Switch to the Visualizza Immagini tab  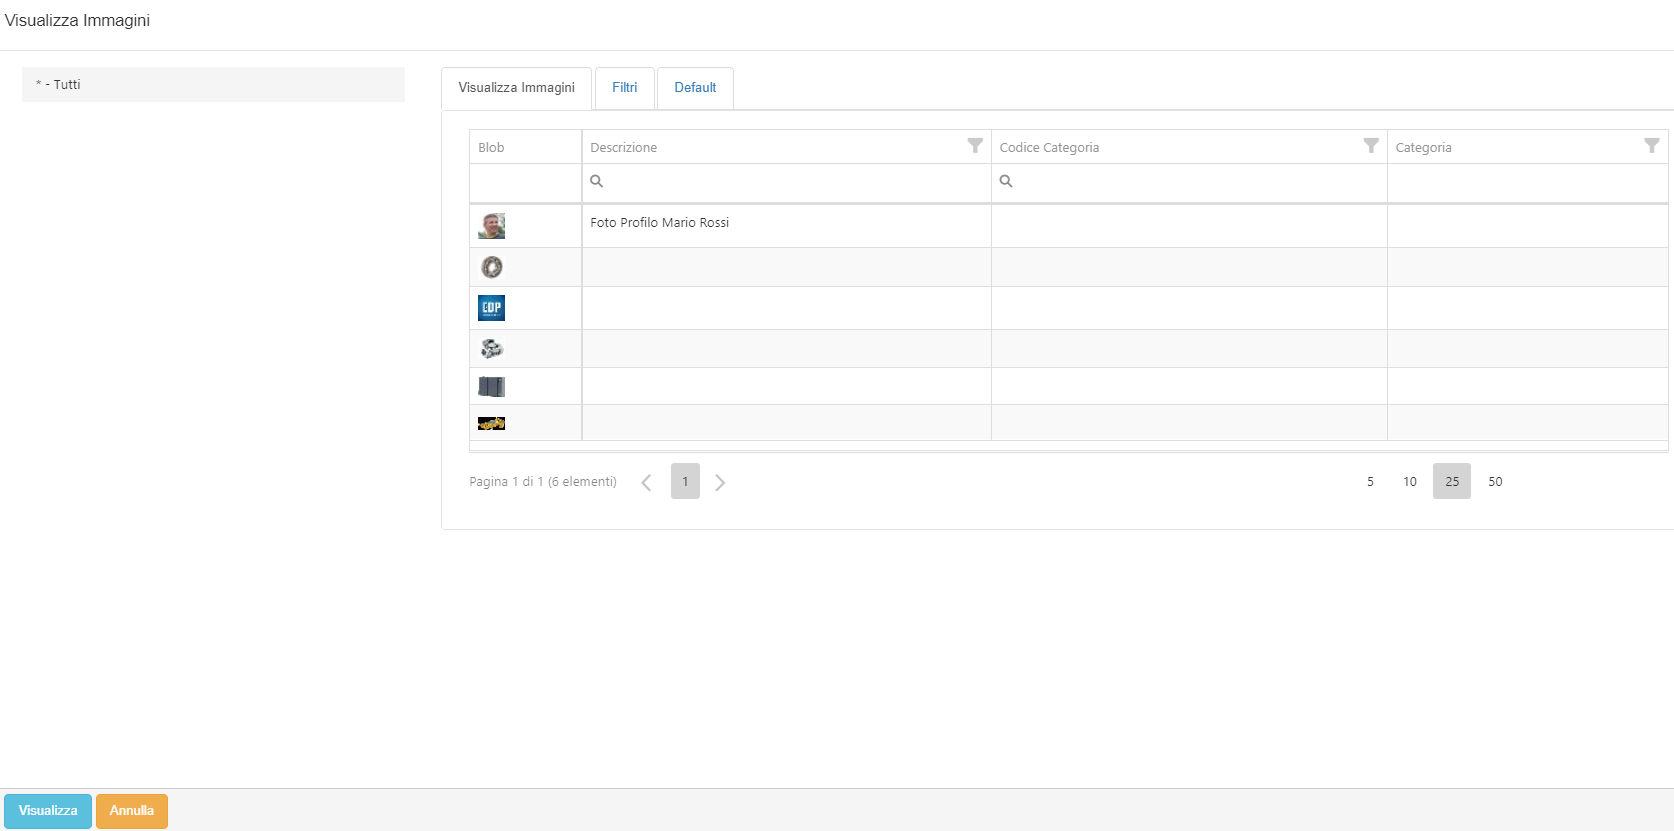[516, 88]
